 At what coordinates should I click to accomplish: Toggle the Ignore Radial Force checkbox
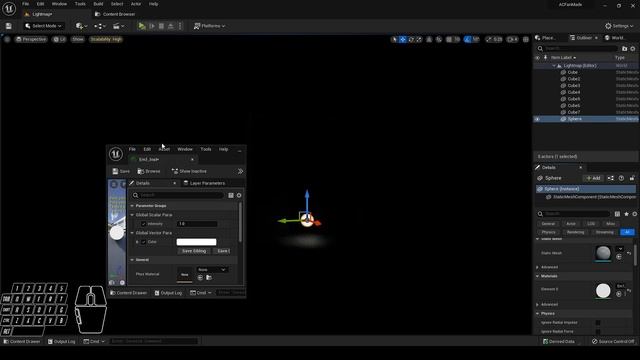coord(598,331)
